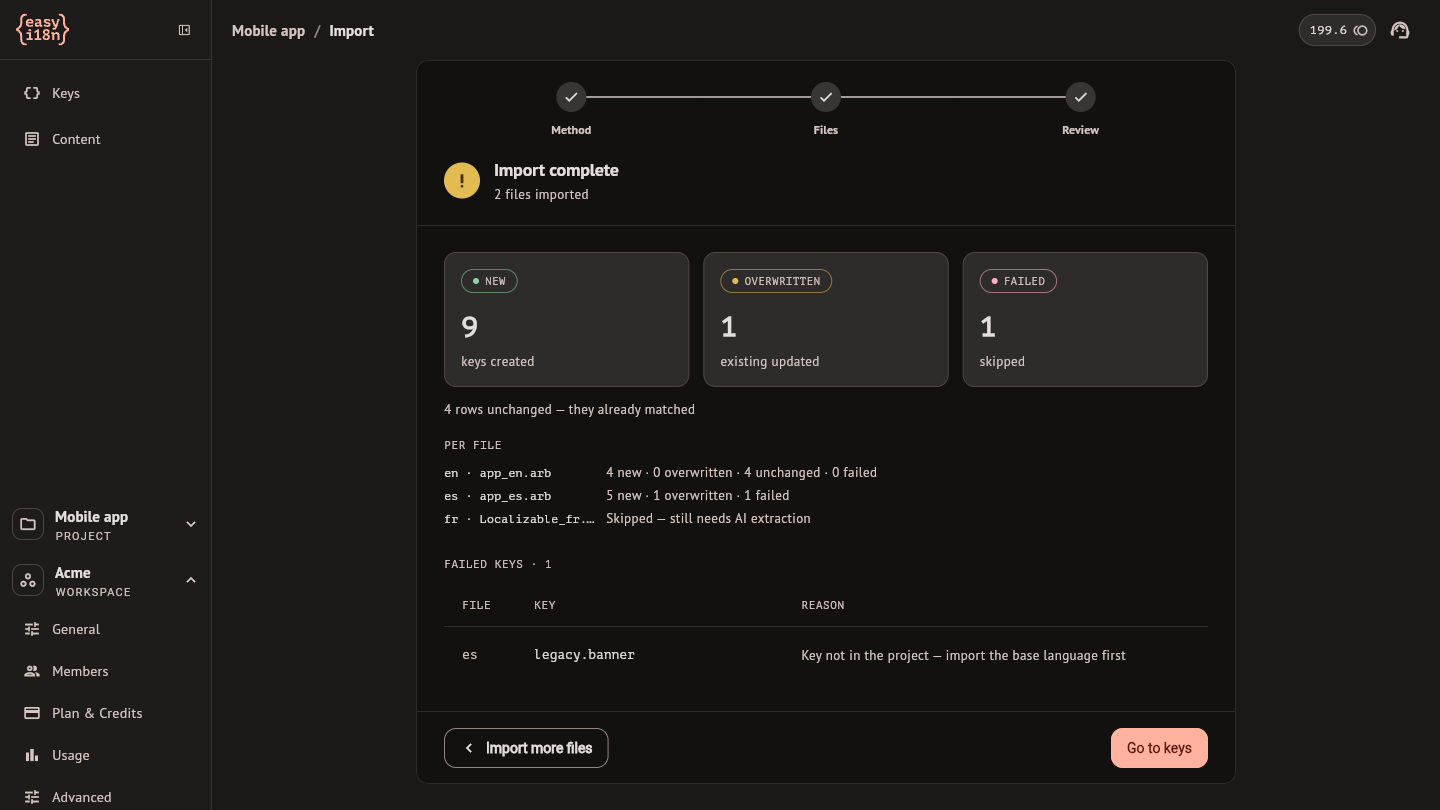The width and height of the screenshot is (1440, 810).
Task: Click the FAILED status badge
Action: tap(1018, 281)
